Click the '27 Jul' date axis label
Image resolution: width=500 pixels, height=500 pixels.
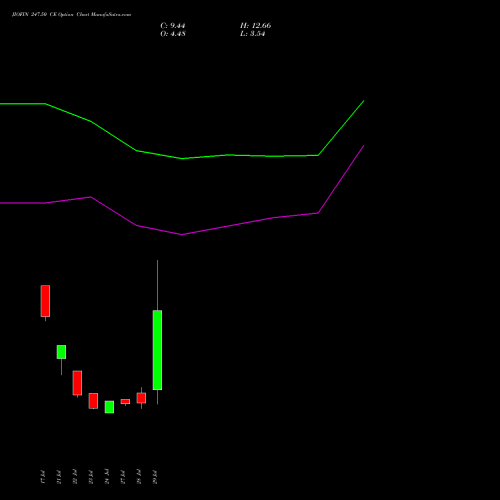pyautogui.click(x=123, y=477)
